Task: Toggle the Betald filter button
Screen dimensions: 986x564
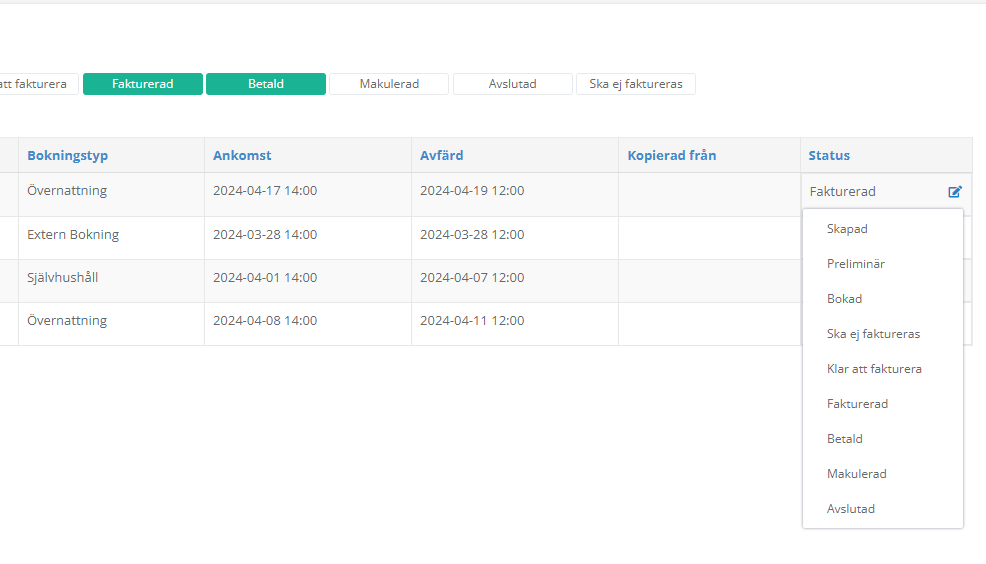Action: pyautogui.click(x=266, y=84)
